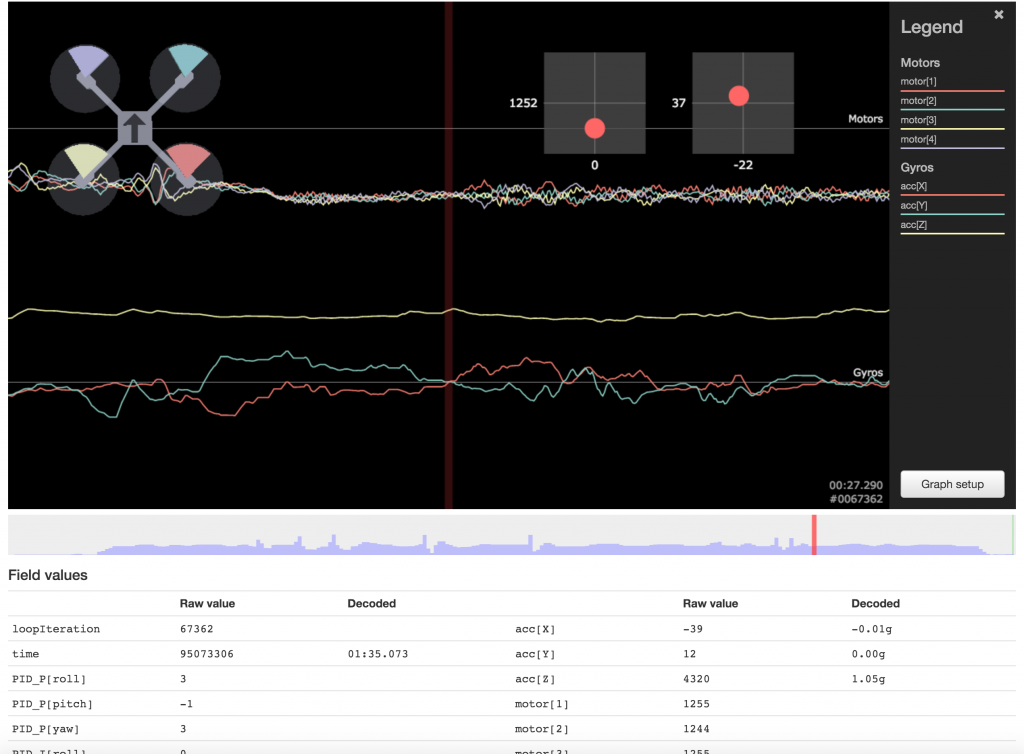Select the motor[4] entry in the Legend
This screenshot has height=754, width=1024.
coord(918,139)
